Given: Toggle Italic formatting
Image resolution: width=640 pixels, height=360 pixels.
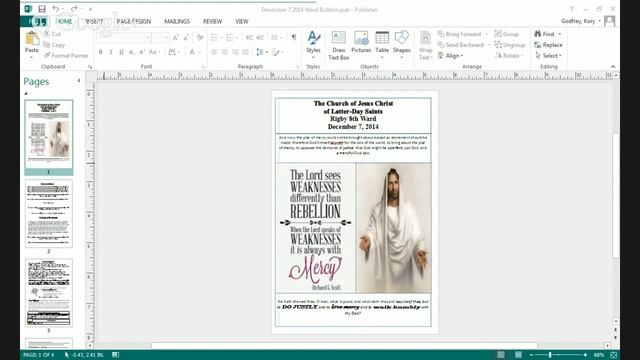Looking at the screenshot, I should [x=111, y=52].
